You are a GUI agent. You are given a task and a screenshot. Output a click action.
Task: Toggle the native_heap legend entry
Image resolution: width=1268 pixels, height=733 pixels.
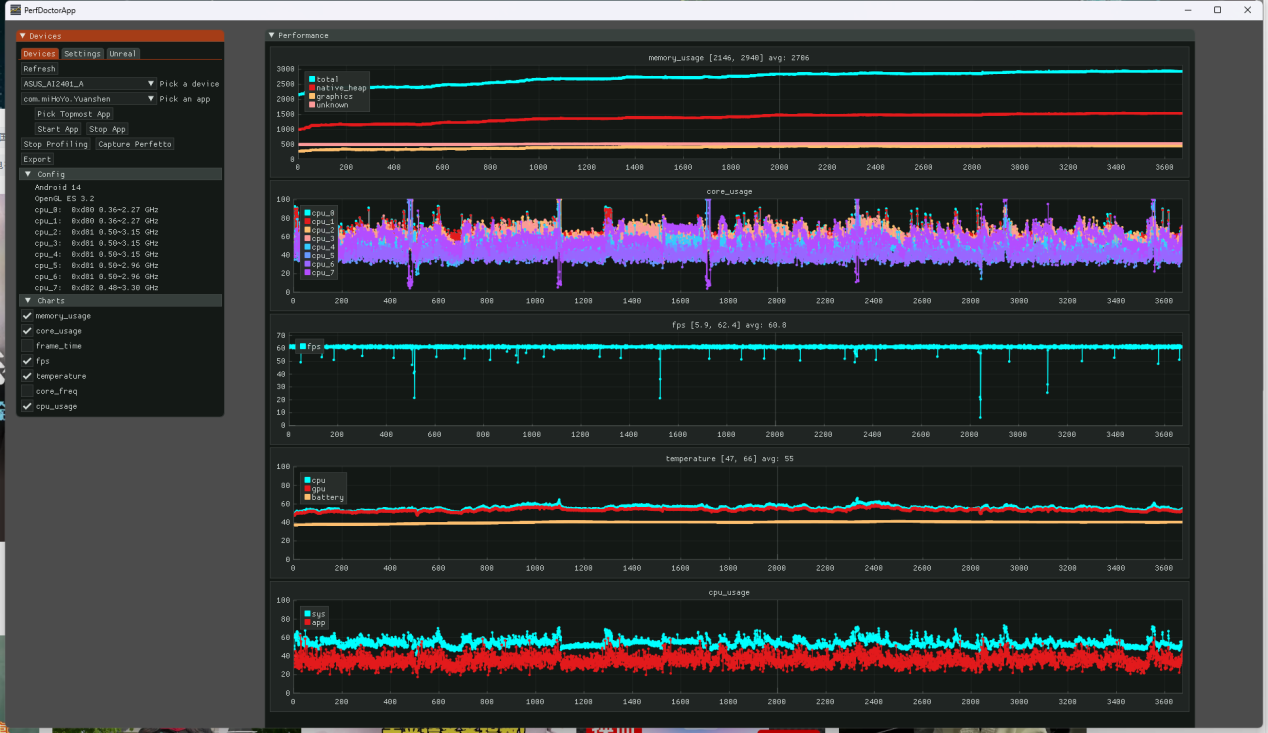pos(337,88)
